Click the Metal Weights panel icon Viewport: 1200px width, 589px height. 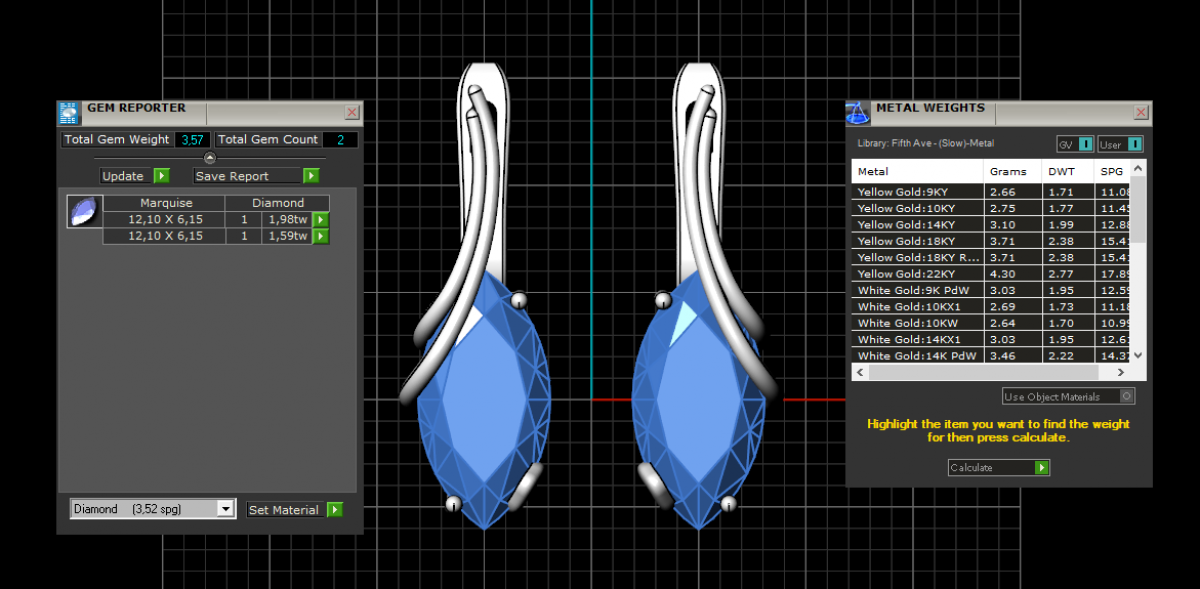coord(858,112)
